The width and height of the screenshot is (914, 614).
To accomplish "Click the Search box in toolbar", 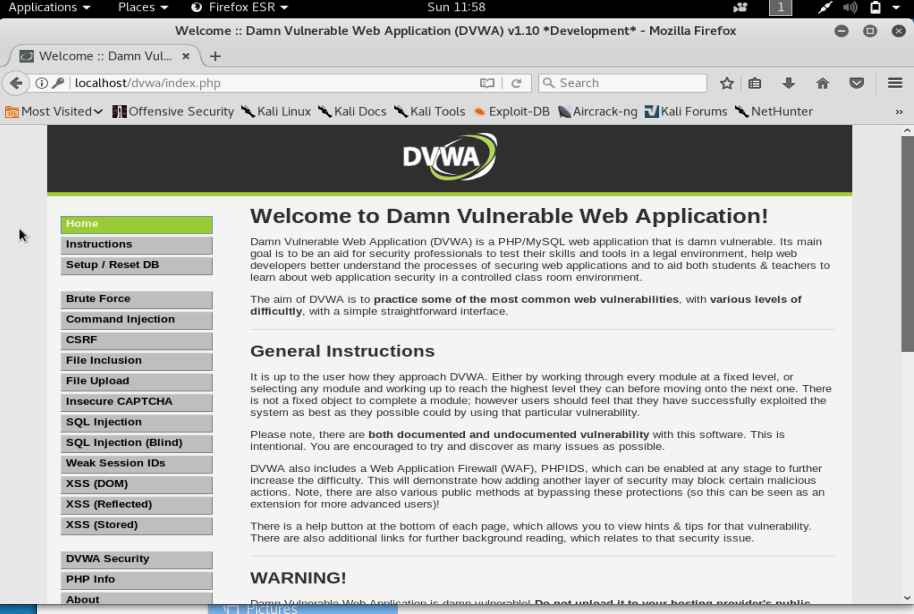I will (623, 83).
